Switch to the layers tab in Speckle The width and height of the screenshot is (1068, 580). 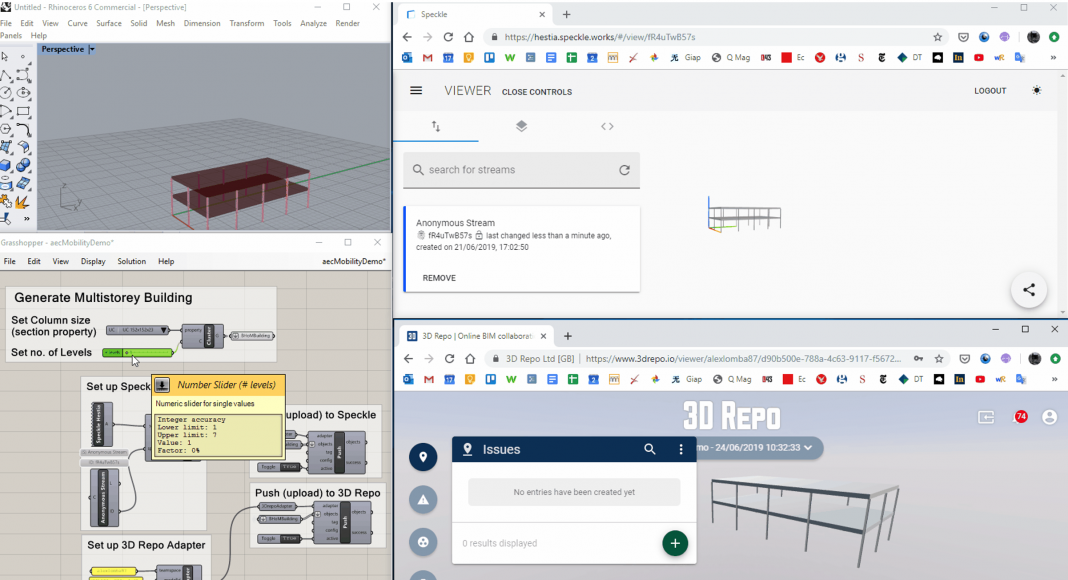point(521,127)
